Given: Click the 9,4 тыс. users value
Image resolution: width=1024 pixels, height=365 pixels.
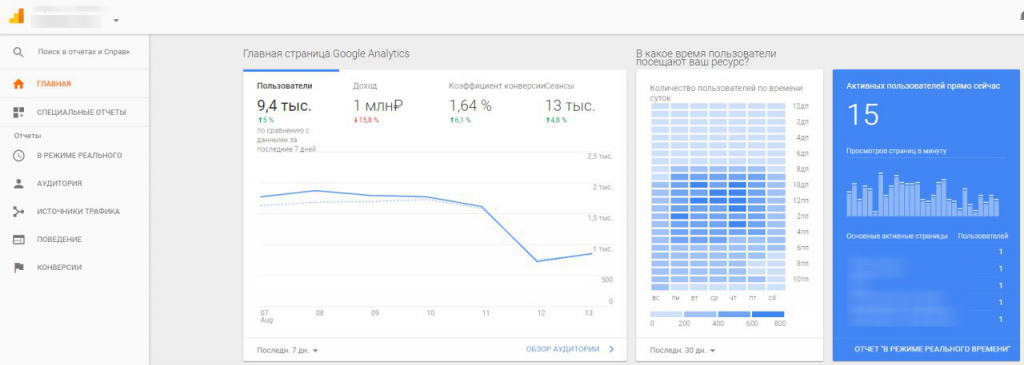Looking at the screenshot, I should tap(284, 105).
